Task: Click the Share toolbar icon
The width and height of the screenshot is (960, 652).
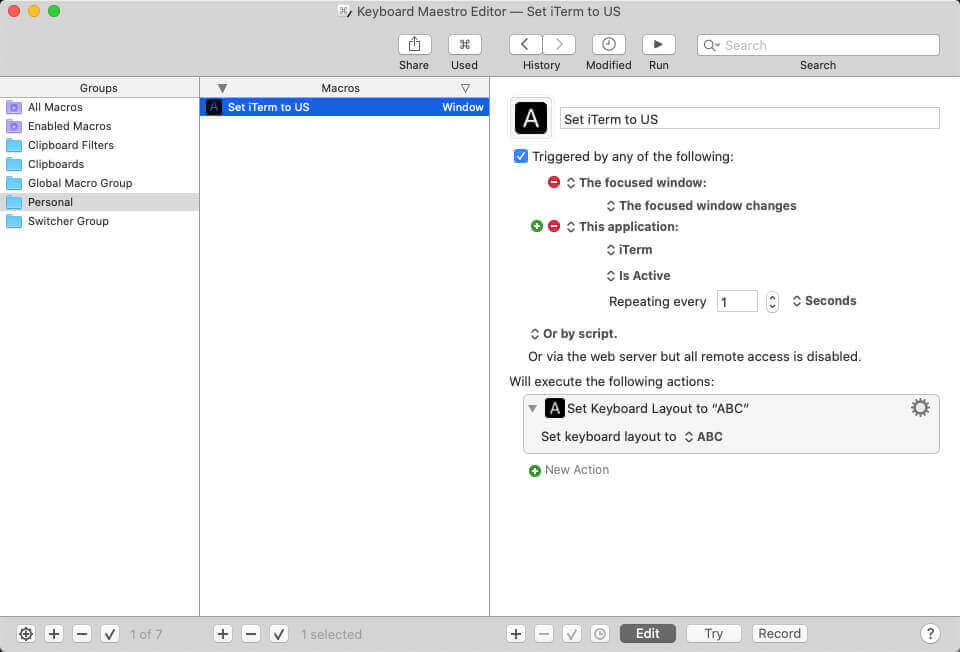Action: [x=414, y=45]
